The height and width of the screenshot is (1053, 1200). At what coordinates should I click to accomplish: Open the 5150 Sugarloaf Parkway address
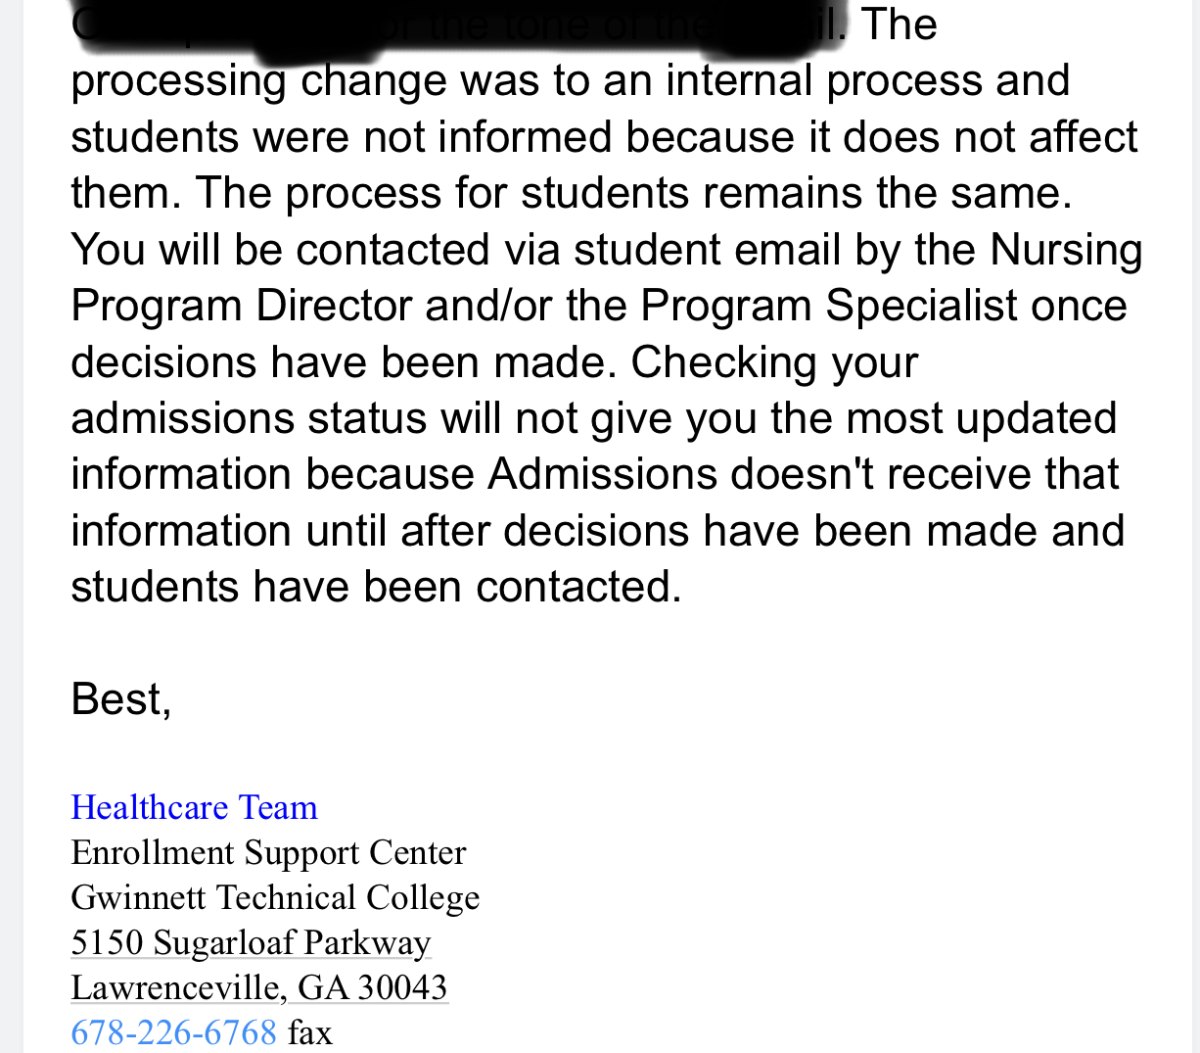251,942
